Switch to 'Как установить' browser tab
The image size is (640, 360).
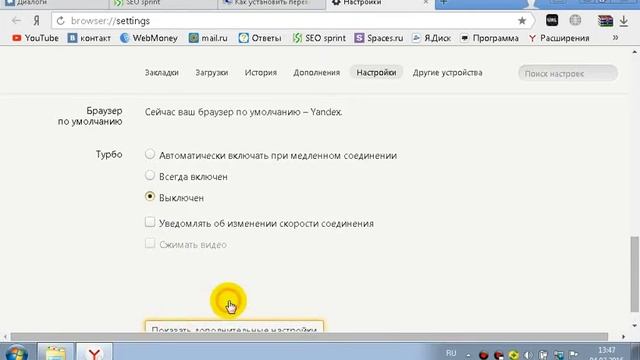point(272,3)
